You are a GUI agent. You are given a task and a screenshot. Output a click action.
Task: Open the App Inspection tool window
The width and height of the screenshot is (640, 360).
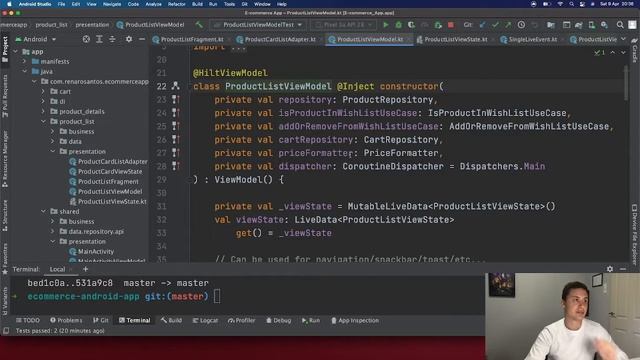tap(355, 320)
